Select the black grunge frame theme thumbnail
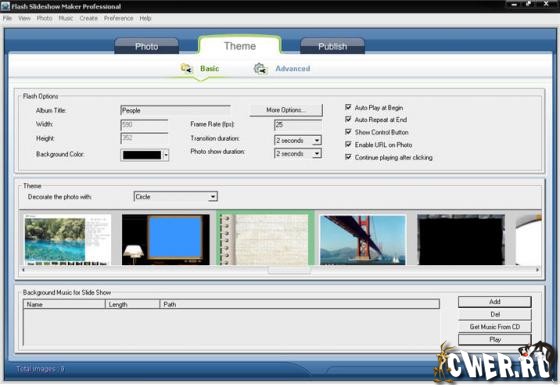The height and width of the screenshot is (387, 560). point(461,240)
